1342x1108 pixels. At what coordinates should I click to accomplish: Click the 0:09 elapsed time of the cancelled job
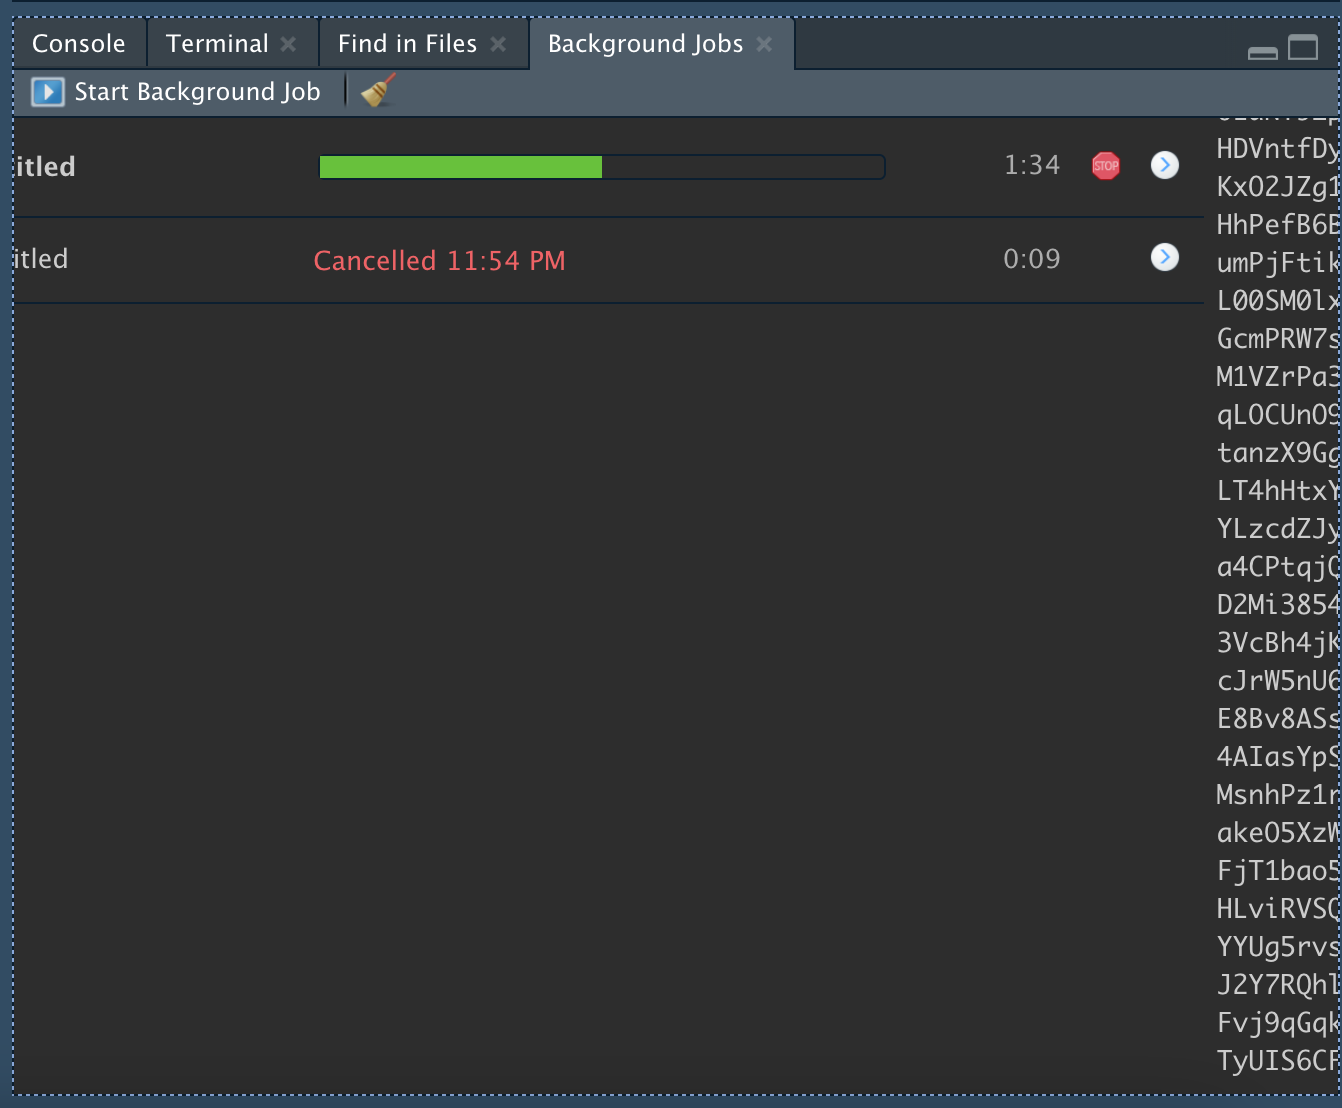[x=1032, y=258]
